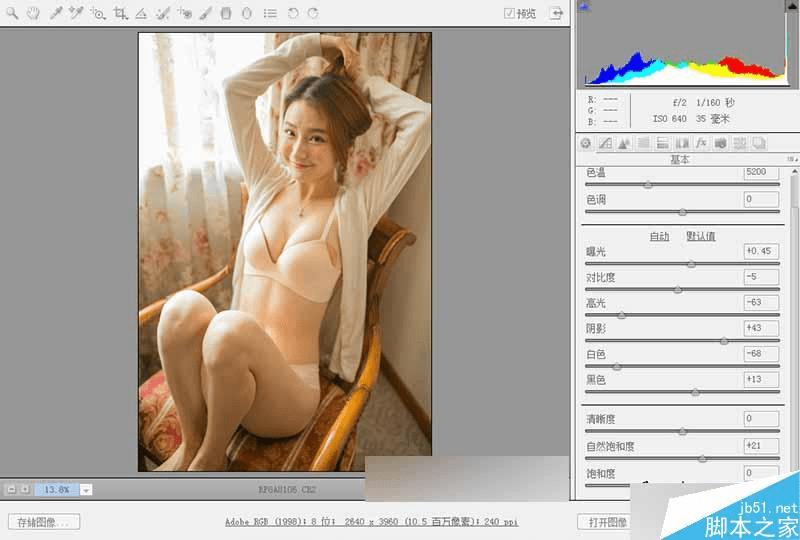Toggle shadow clipping warning in histogram
800x540 pixels.
click(x=584, y=6)
